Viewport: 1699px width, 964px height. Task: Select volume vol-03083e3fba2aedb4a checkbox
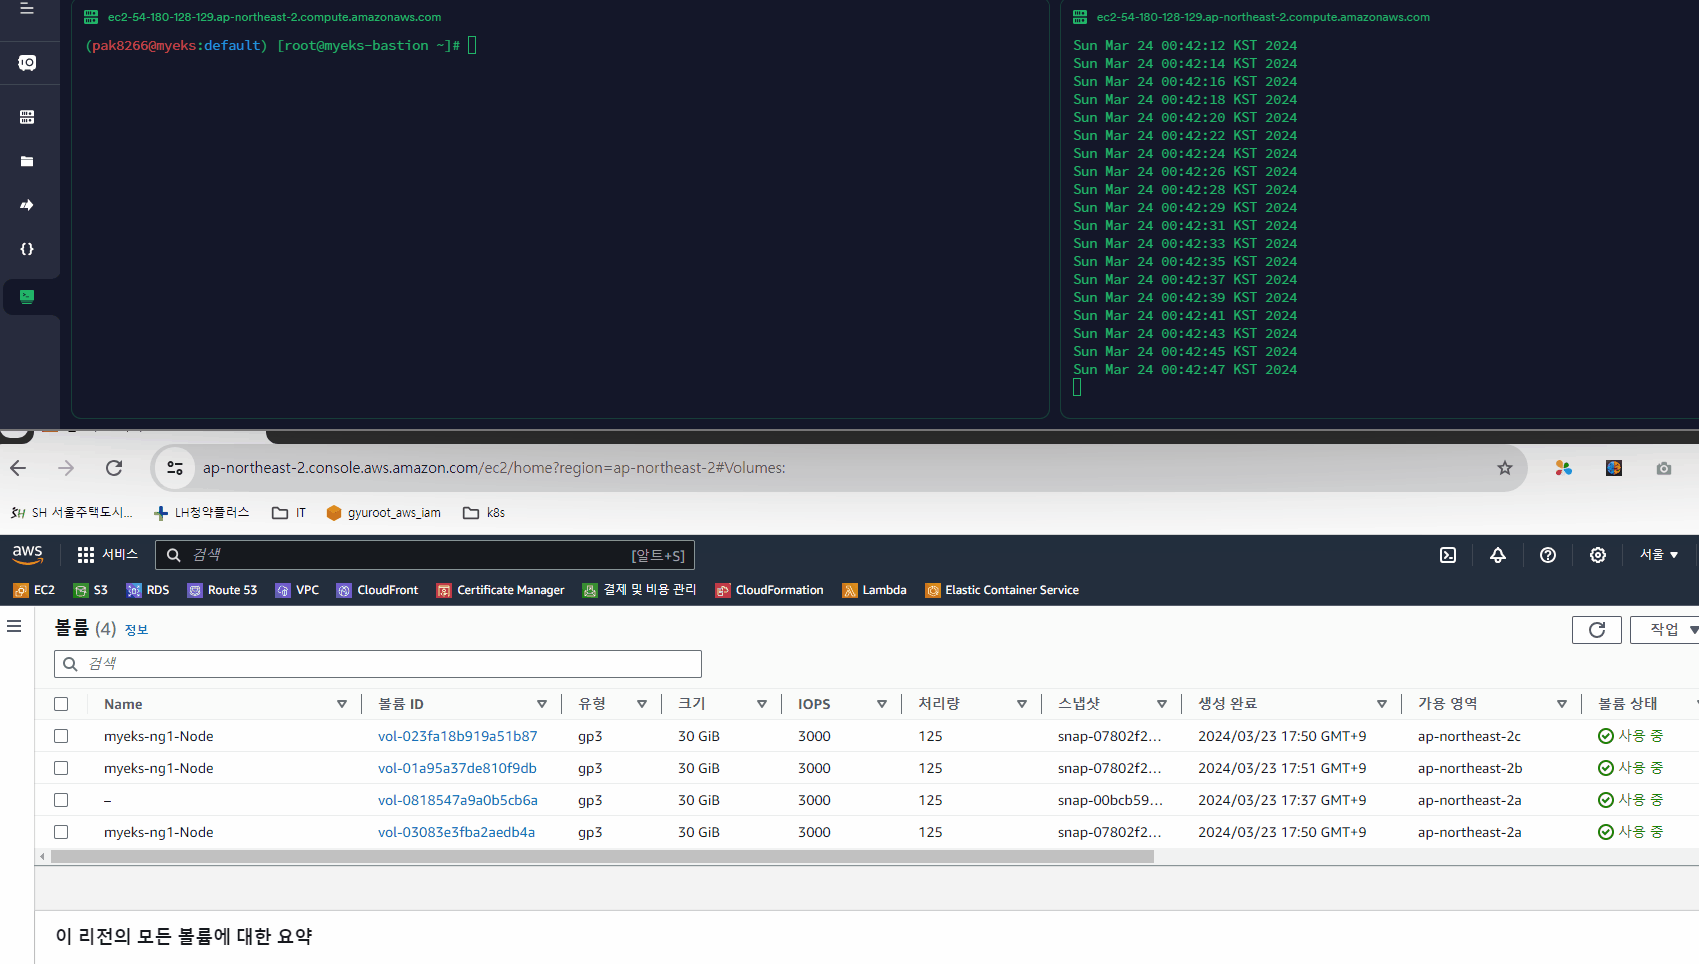pyautogui.click(x=61, y=832)
